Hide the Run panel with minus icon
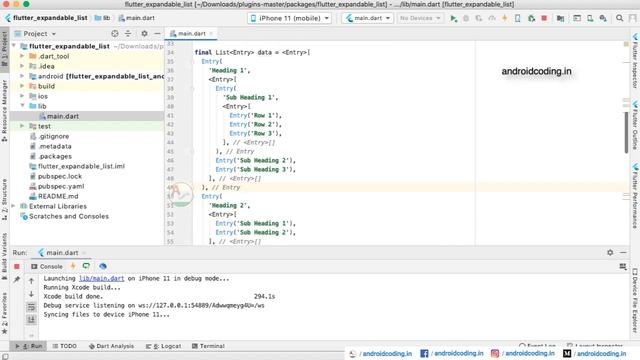 pos(623,253)
